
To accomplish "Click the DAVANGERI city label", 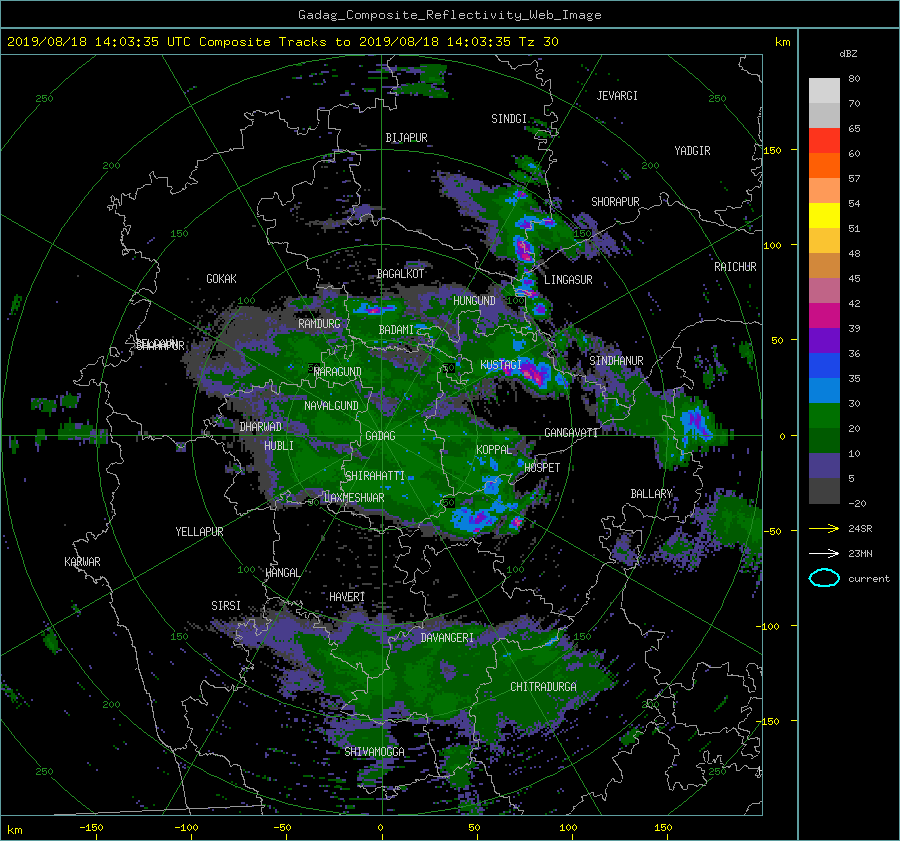I will pos(447,638).
